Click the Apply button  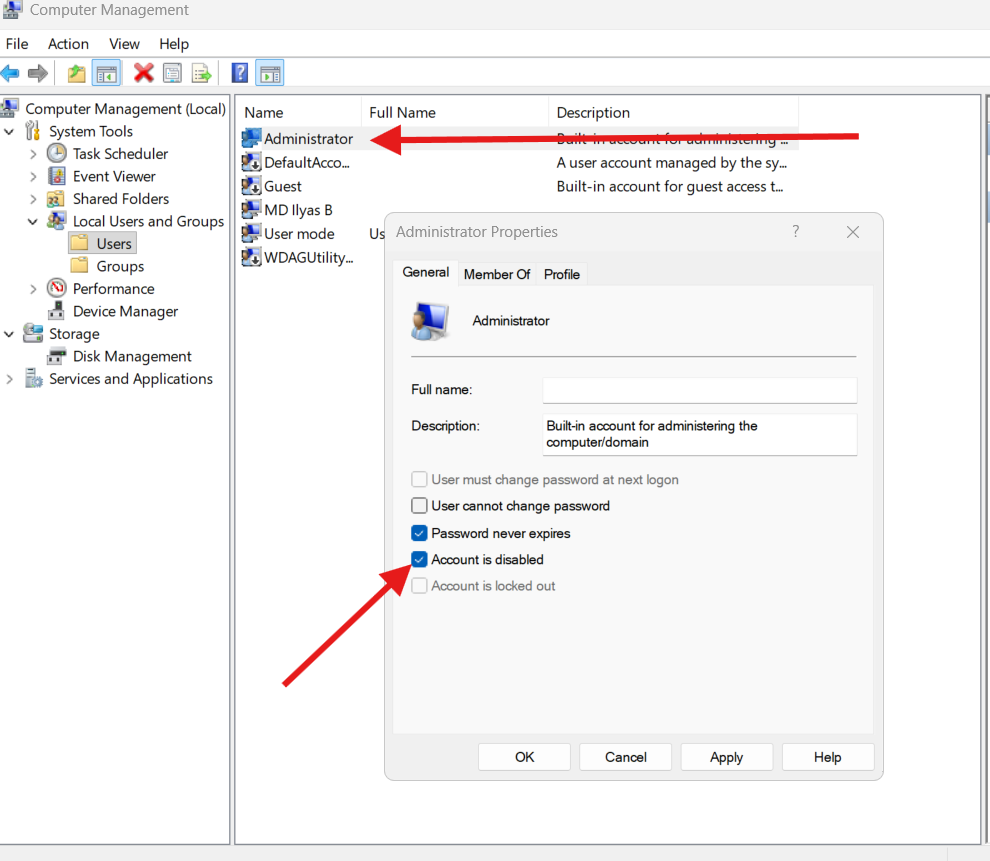[x=726, y=756]
